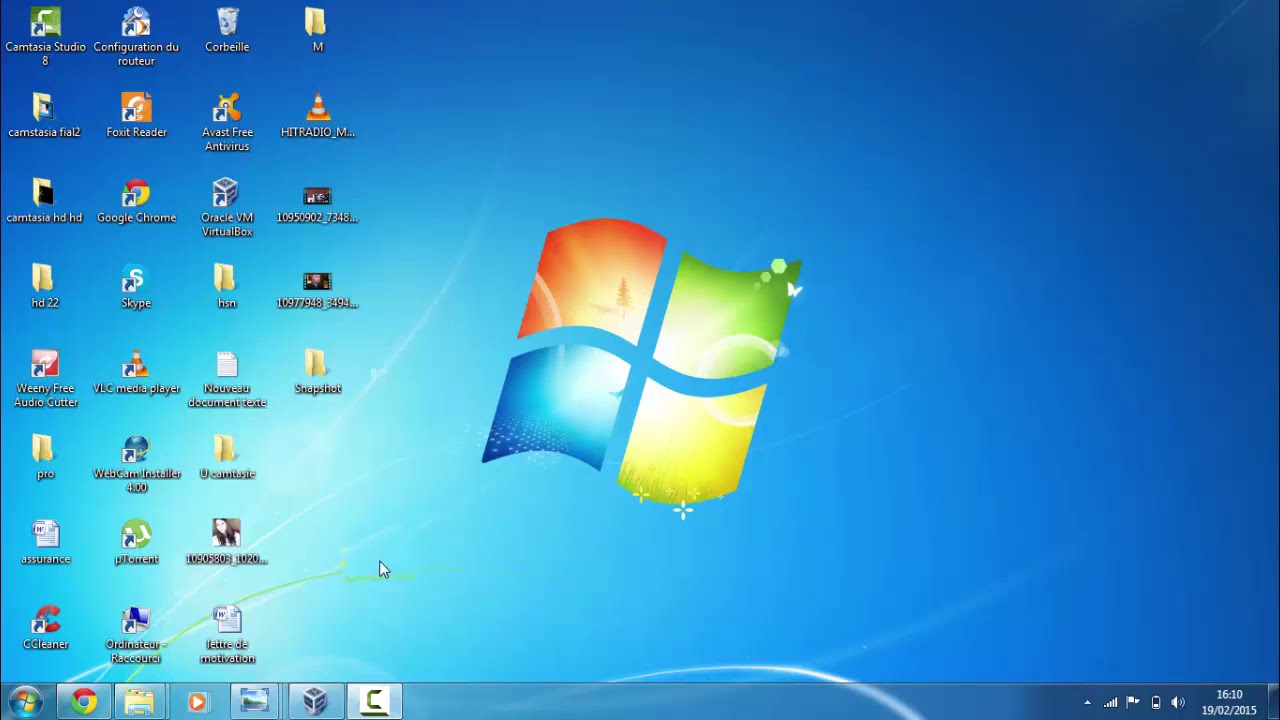Viewport: 1280px width, 720px height.
Task: Open Nouveau document texte file
Action: point(227,379)
